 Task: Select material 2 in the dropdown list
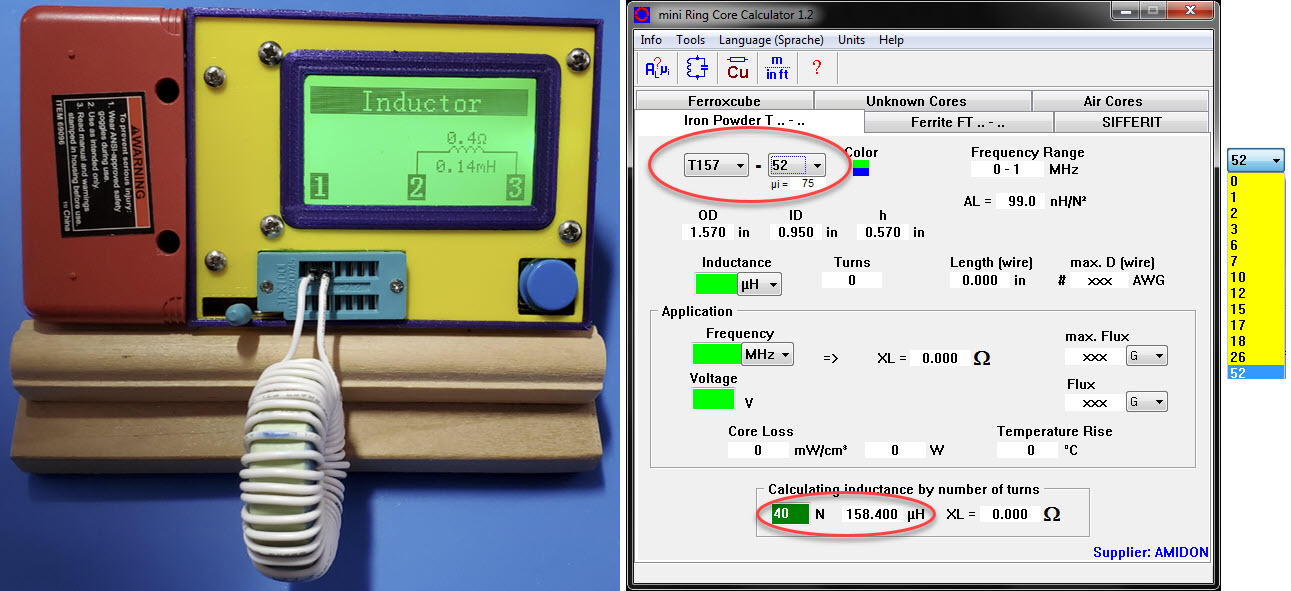1255,214
